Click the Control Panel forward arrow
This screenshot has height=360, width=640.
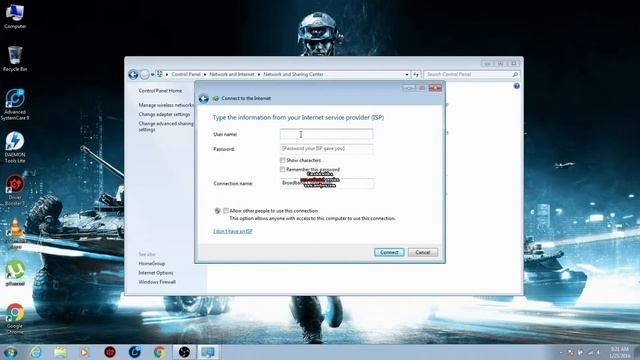click(144, 74)
